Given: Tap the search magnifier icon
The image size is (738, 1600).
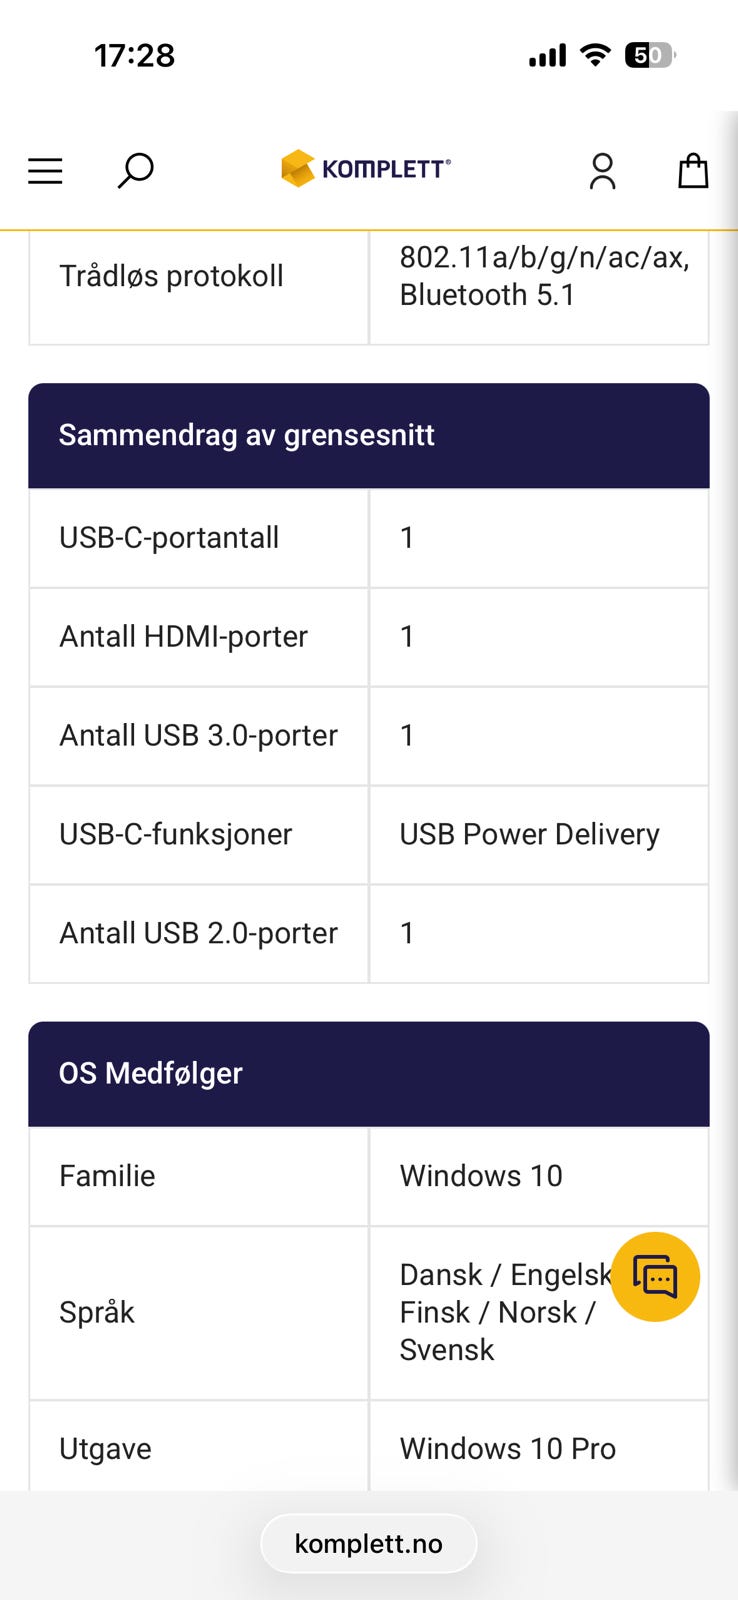Looking at the screenshot, I should 135,171.
